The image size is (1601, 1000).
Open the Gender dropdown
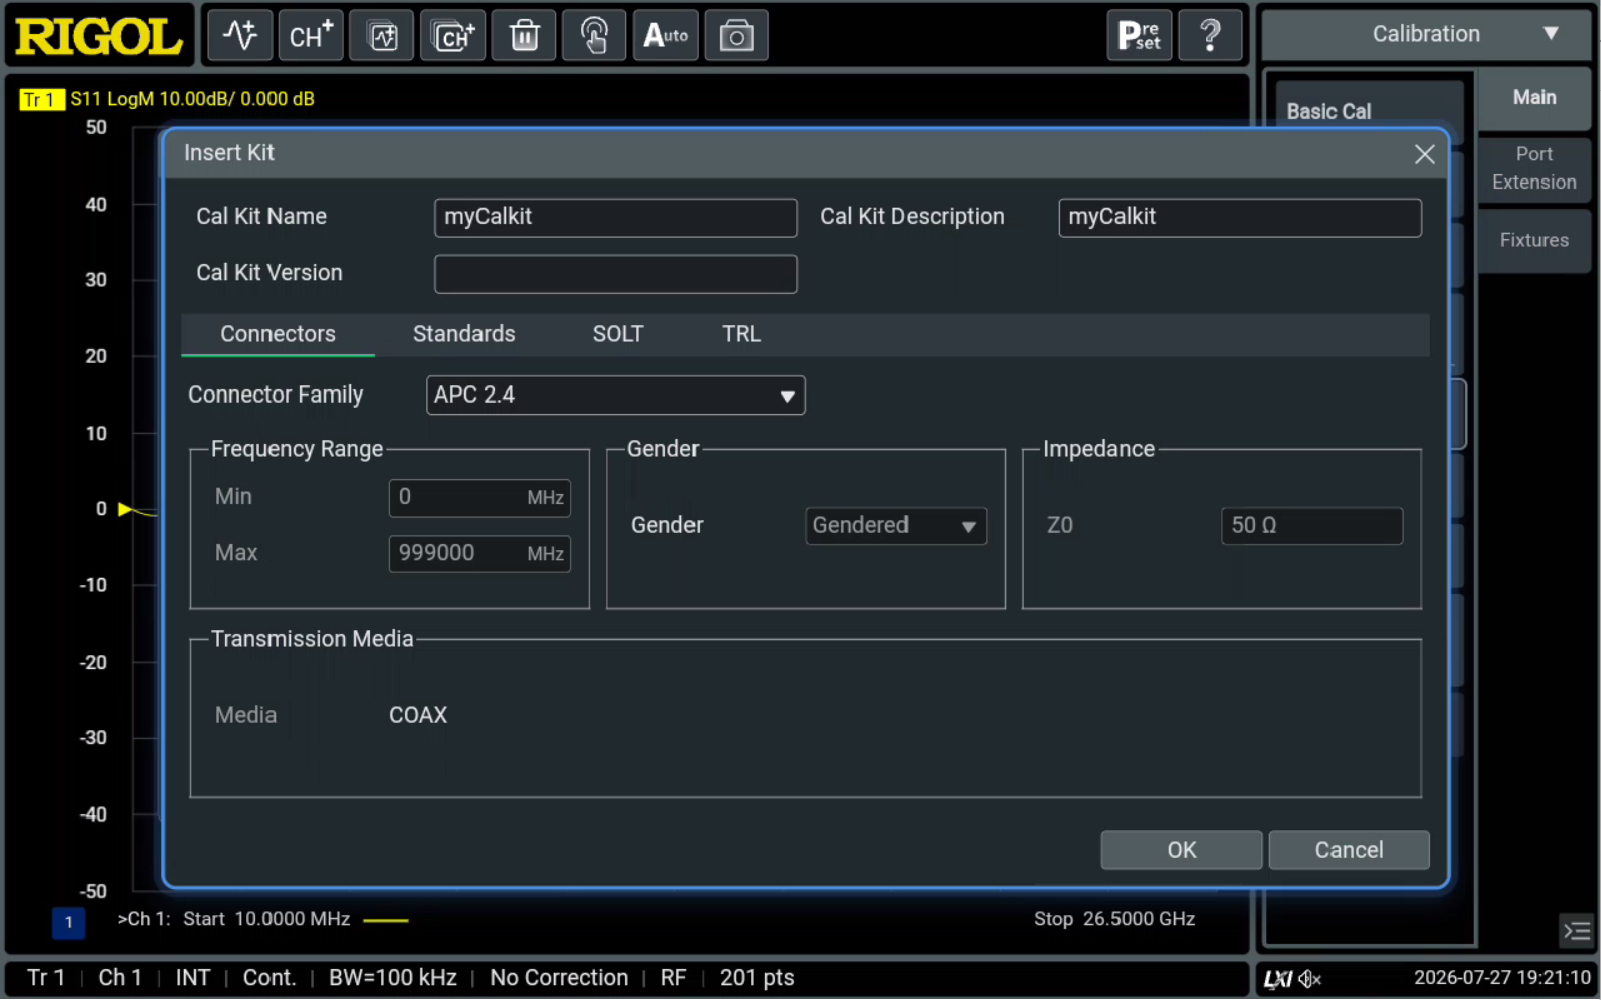pyautogui.click(x=896, y=526)
